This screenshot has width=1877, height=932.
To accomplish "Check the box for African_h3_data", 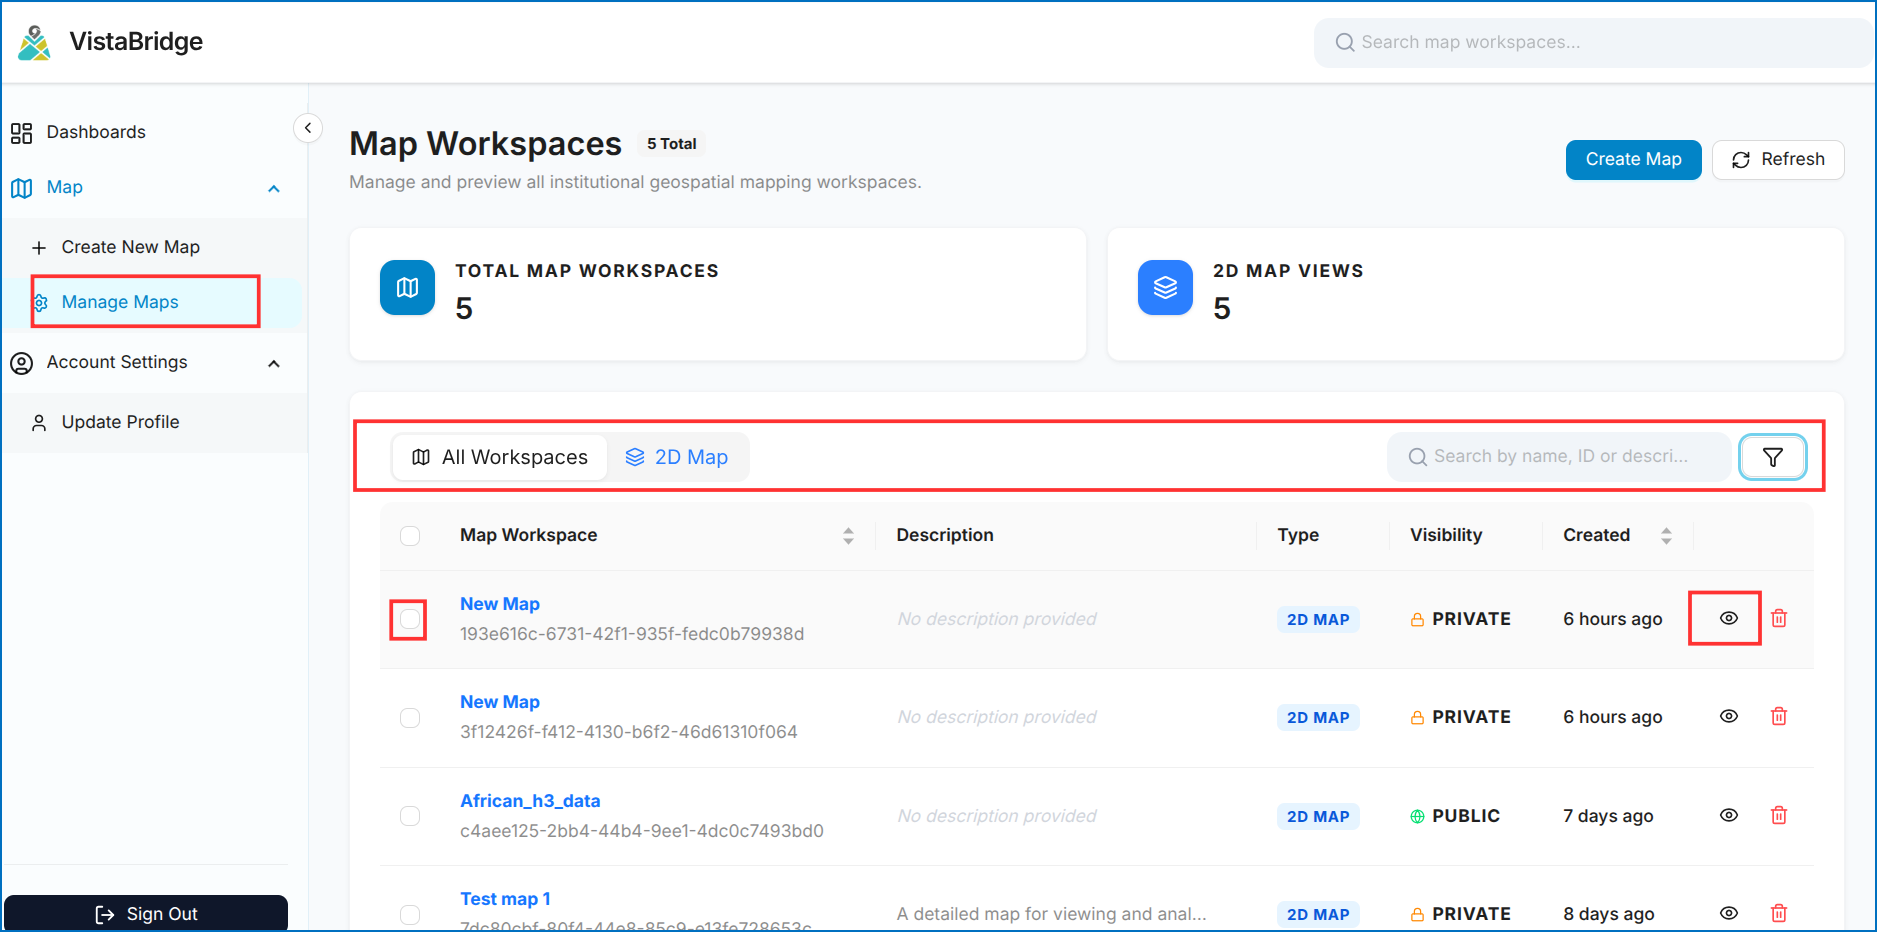I will tap(410, 816).
